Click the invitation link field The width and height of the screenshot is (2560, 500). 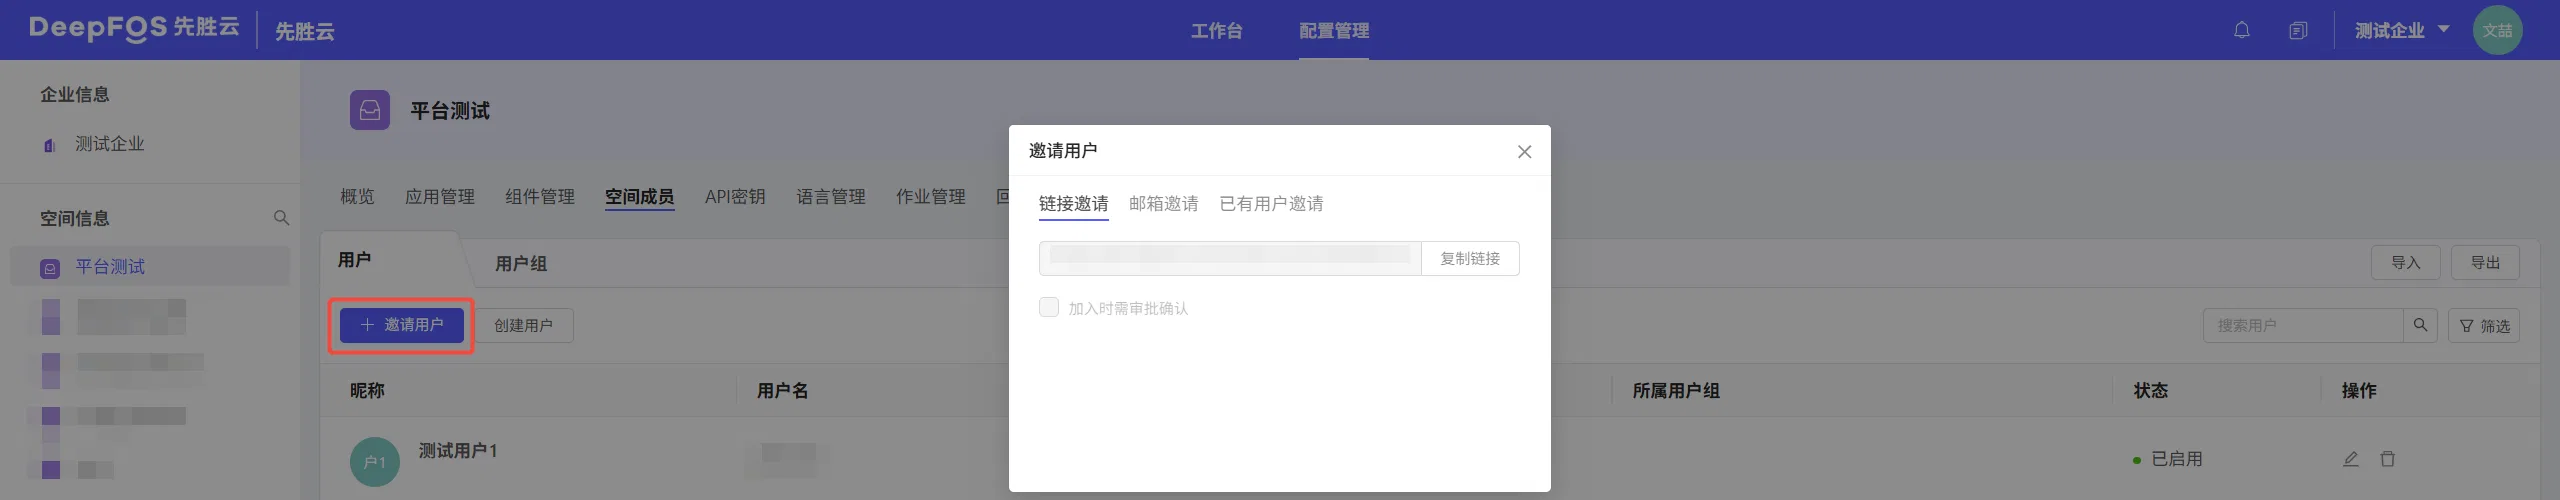click(1230, 258)
